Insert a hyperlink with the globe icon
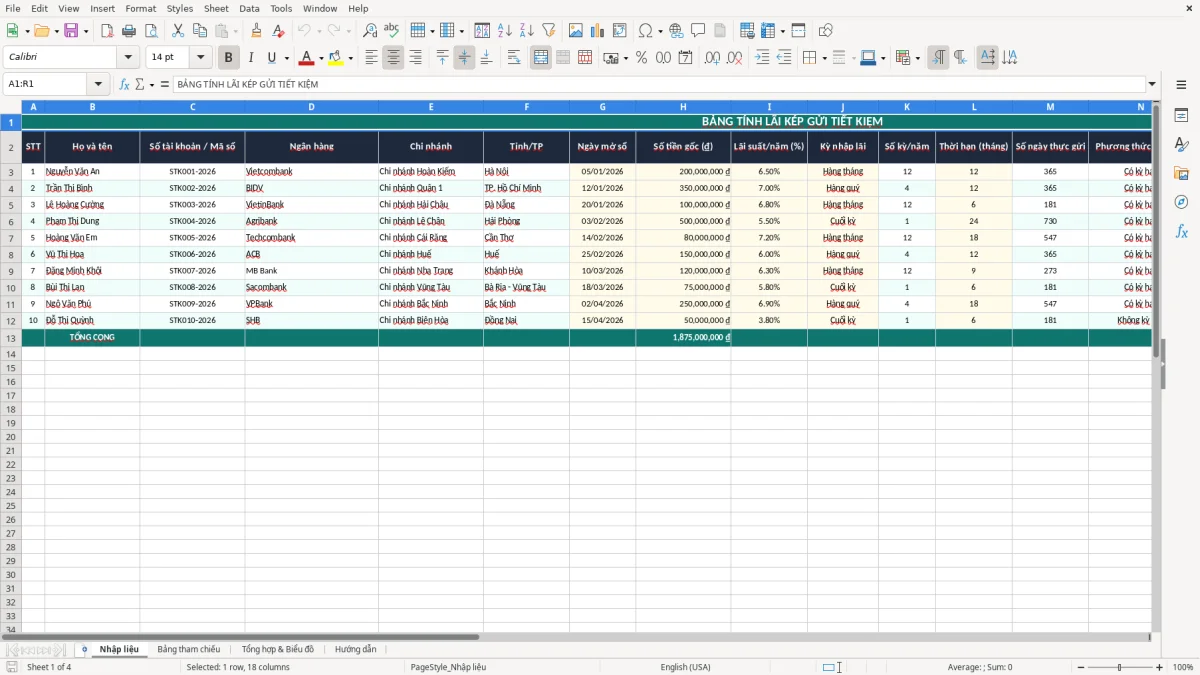The width and height of the screenshot is (1200, 675). (x=676, y=31)
